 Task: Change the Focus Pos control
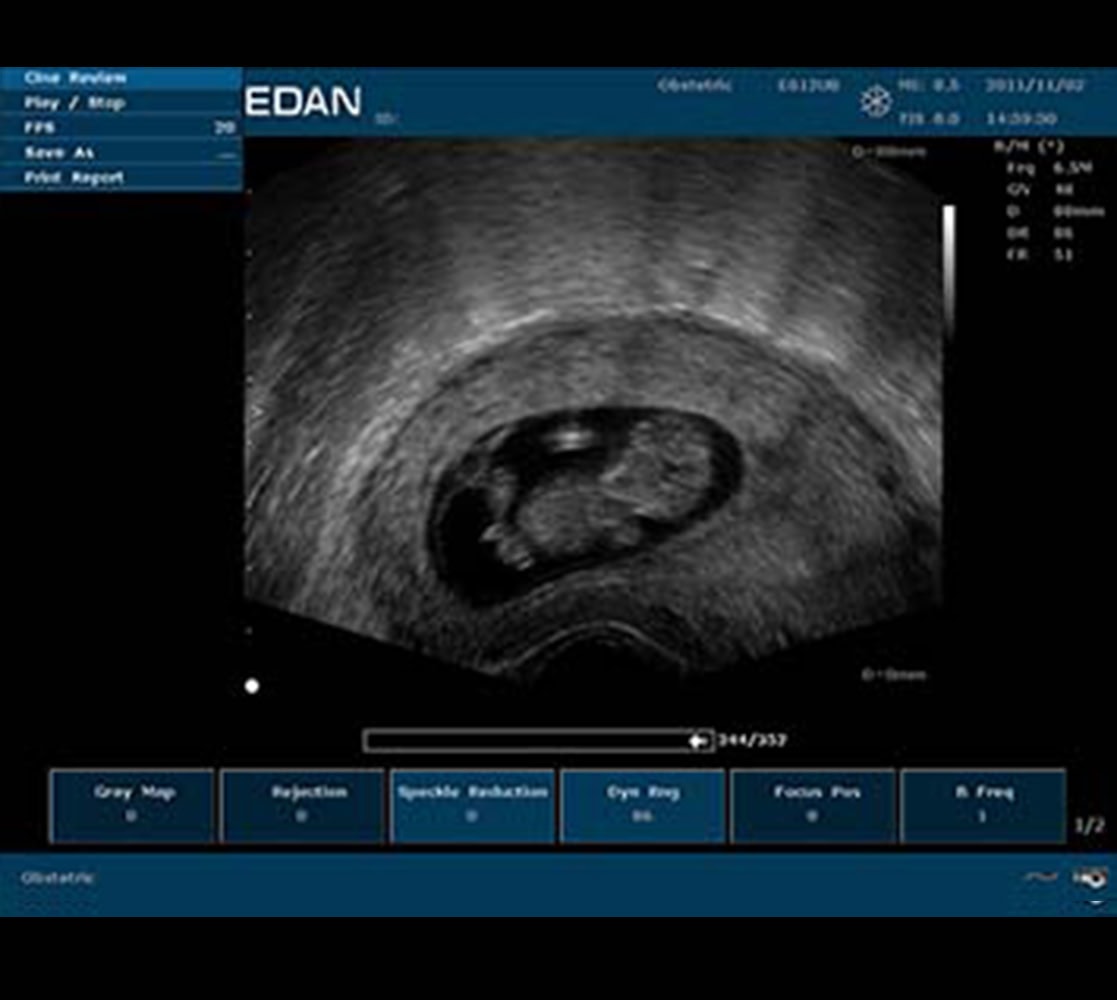point(813,805)
